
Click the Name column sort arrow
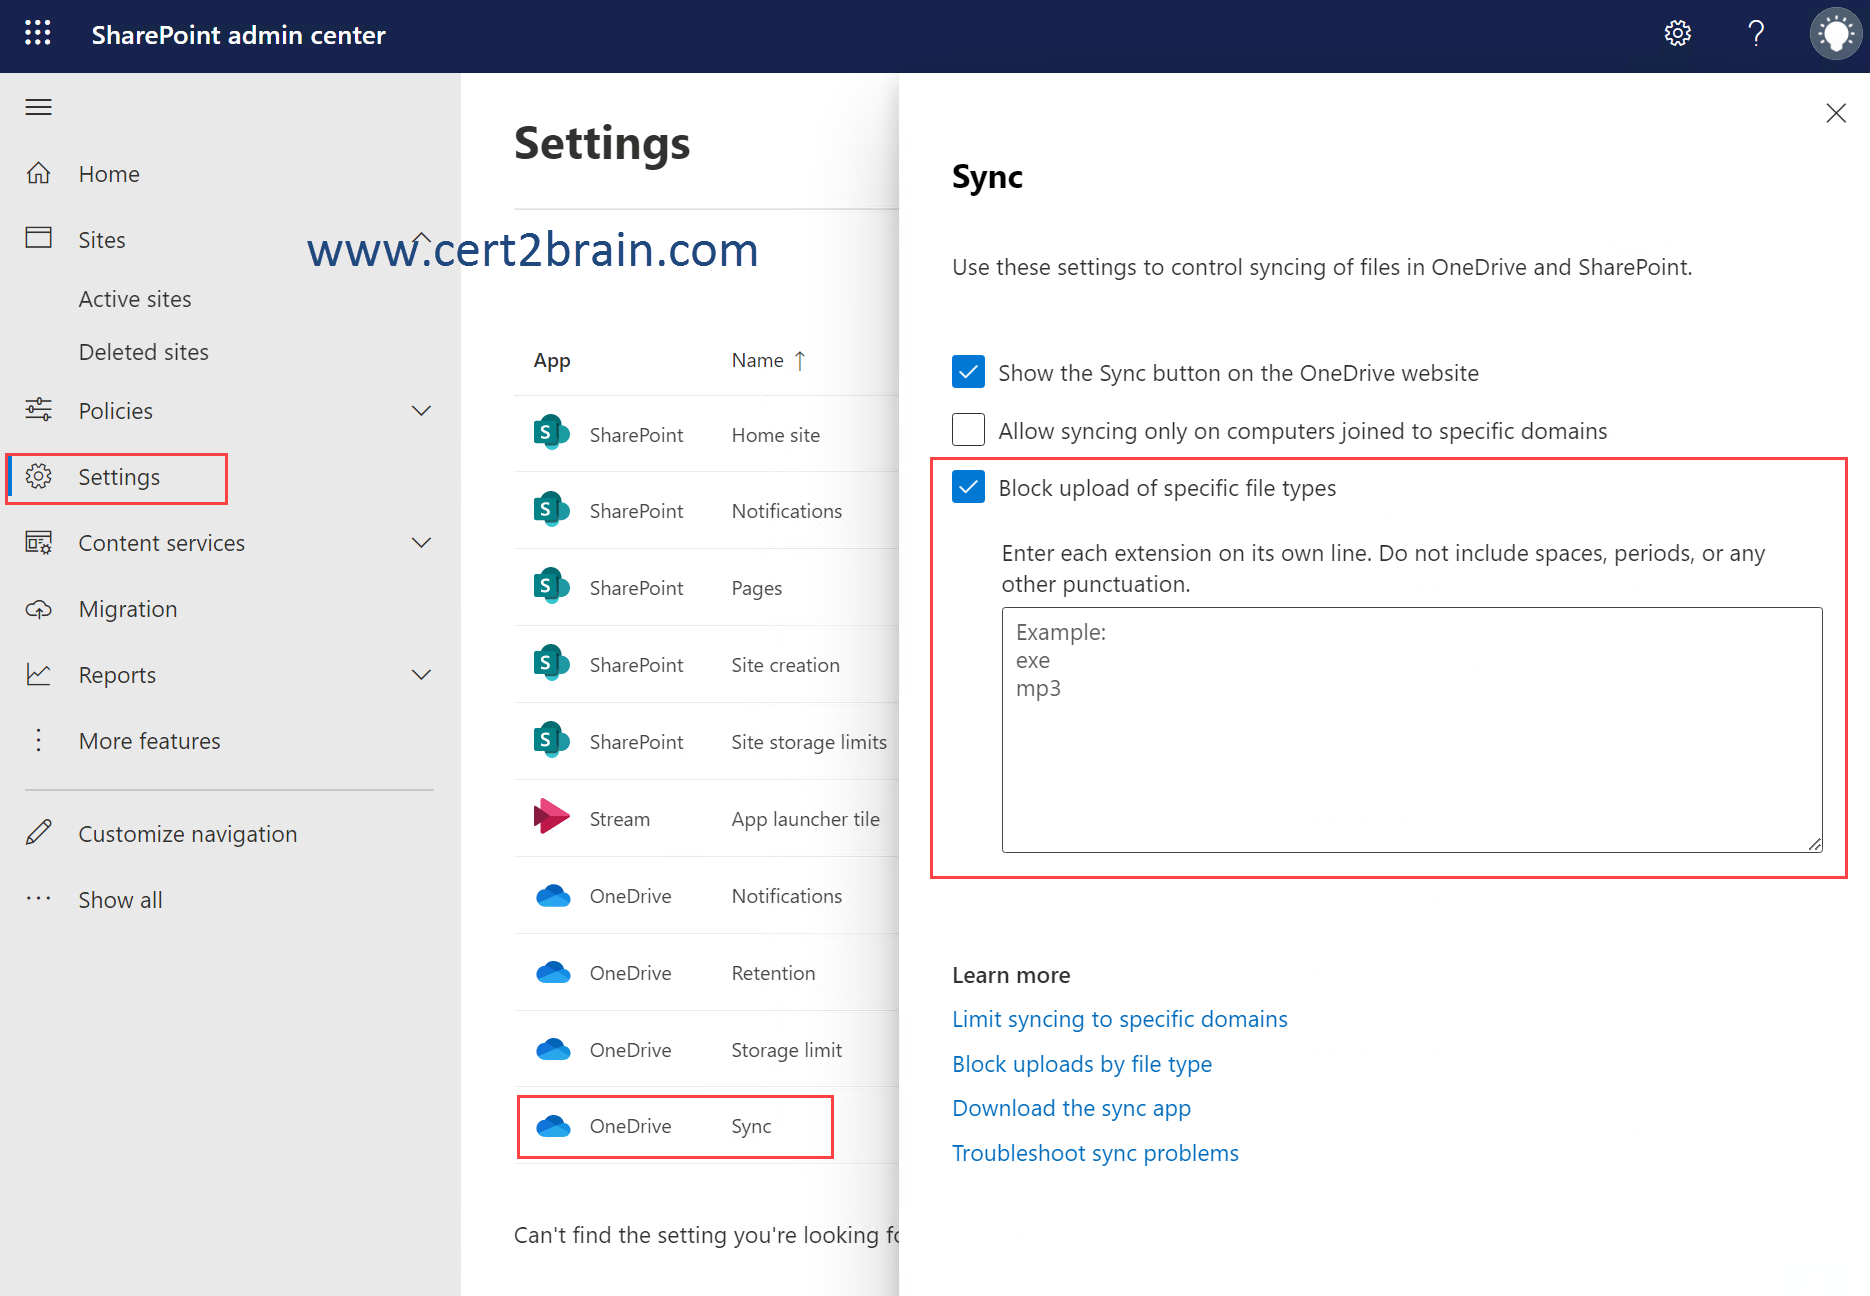pyautogui.click(x=799, y=360)
